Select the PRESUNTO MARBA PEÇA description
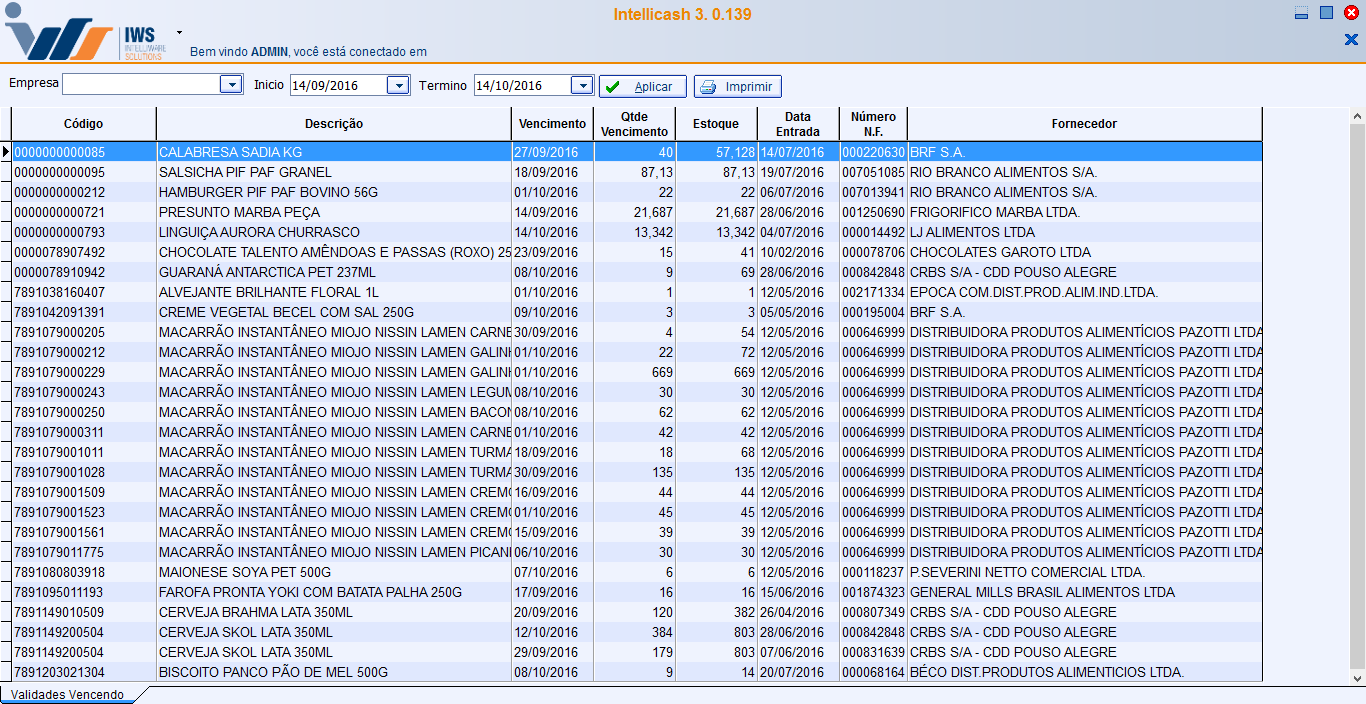 coord(334,212)
